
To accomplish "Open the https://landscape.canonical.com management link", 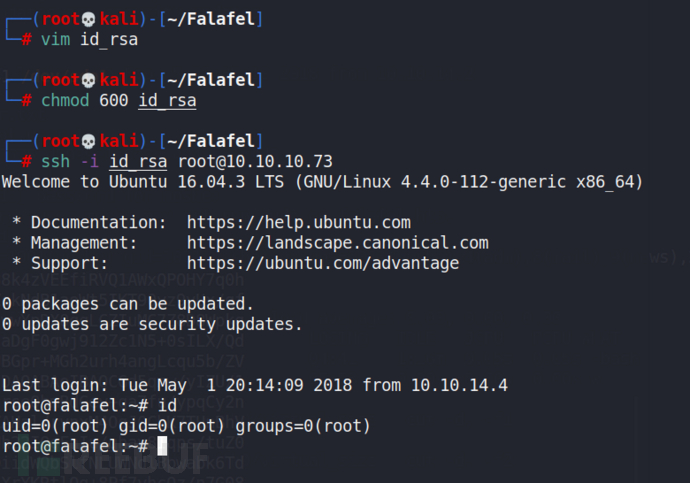I will tap(338, 243).
